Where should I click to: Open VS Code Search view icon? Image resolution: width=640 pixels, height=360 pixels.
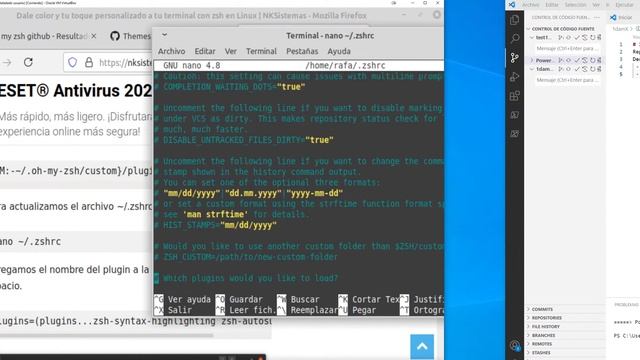tap(515, 39)
